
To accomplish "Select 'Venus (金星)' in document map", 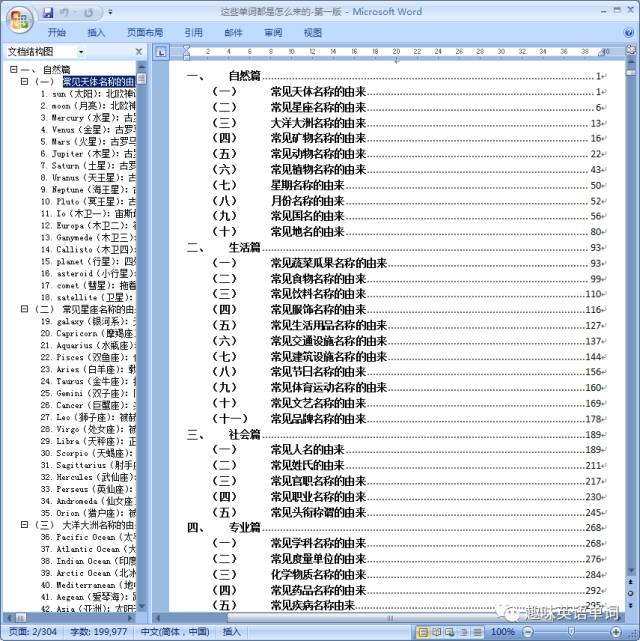I will 88,130.
